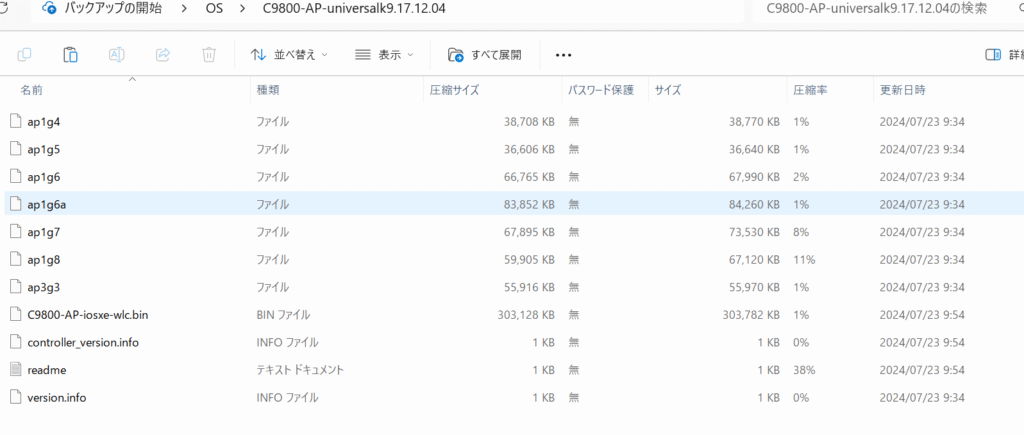Click the delete trash icon
Screen dimensions: 1024x435
coord(209,55)
